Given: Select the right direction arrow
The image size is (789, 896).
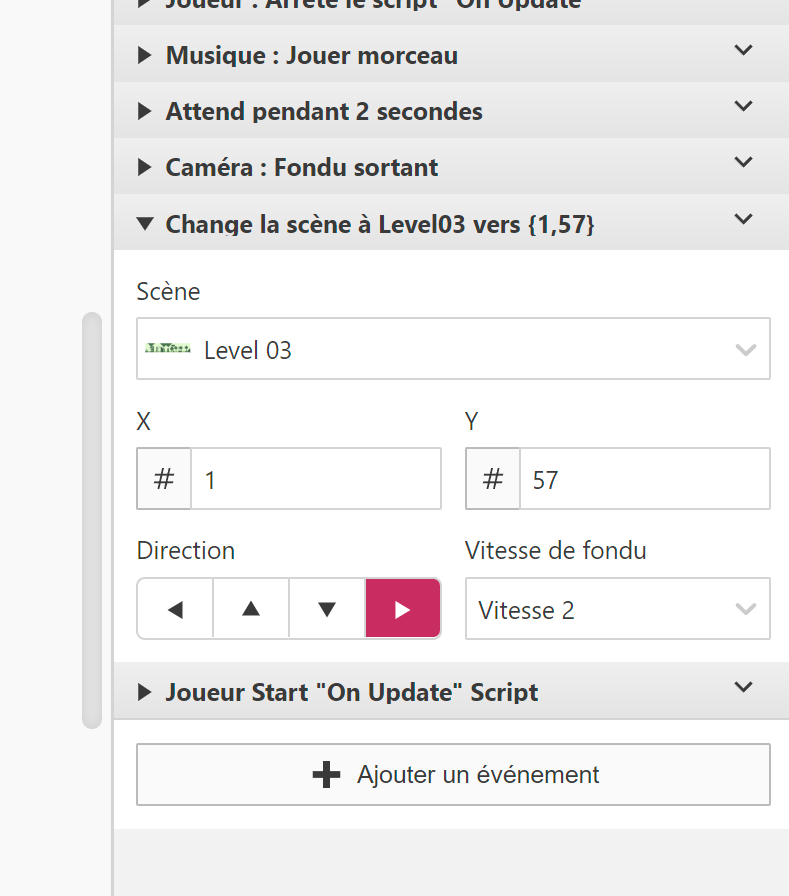Looking at the screenshot, I should 403,609.
